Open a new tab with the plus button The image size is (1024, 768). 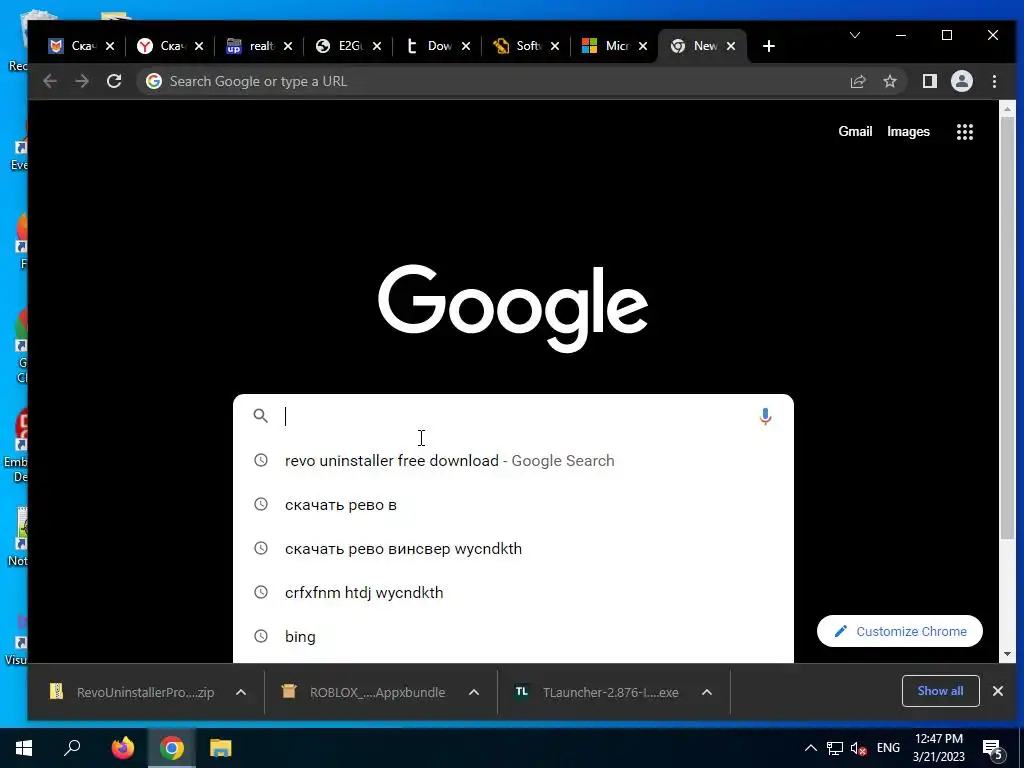click(769, 46)
